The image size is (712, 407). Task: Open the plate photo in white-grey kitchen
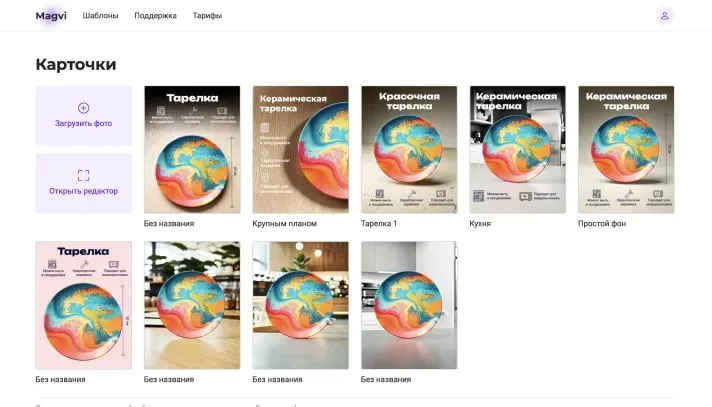(409, 305)
